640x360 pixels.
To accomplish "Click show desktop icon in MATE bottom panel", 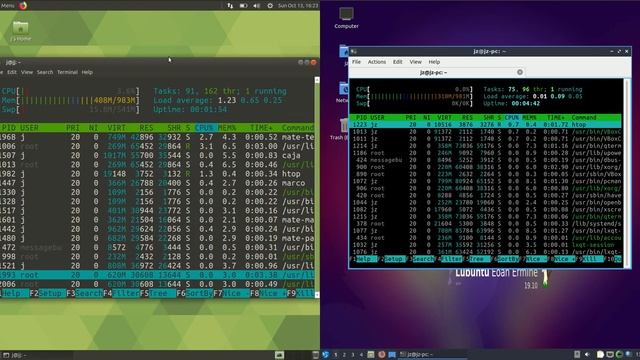I will click(x=279, y=355).
